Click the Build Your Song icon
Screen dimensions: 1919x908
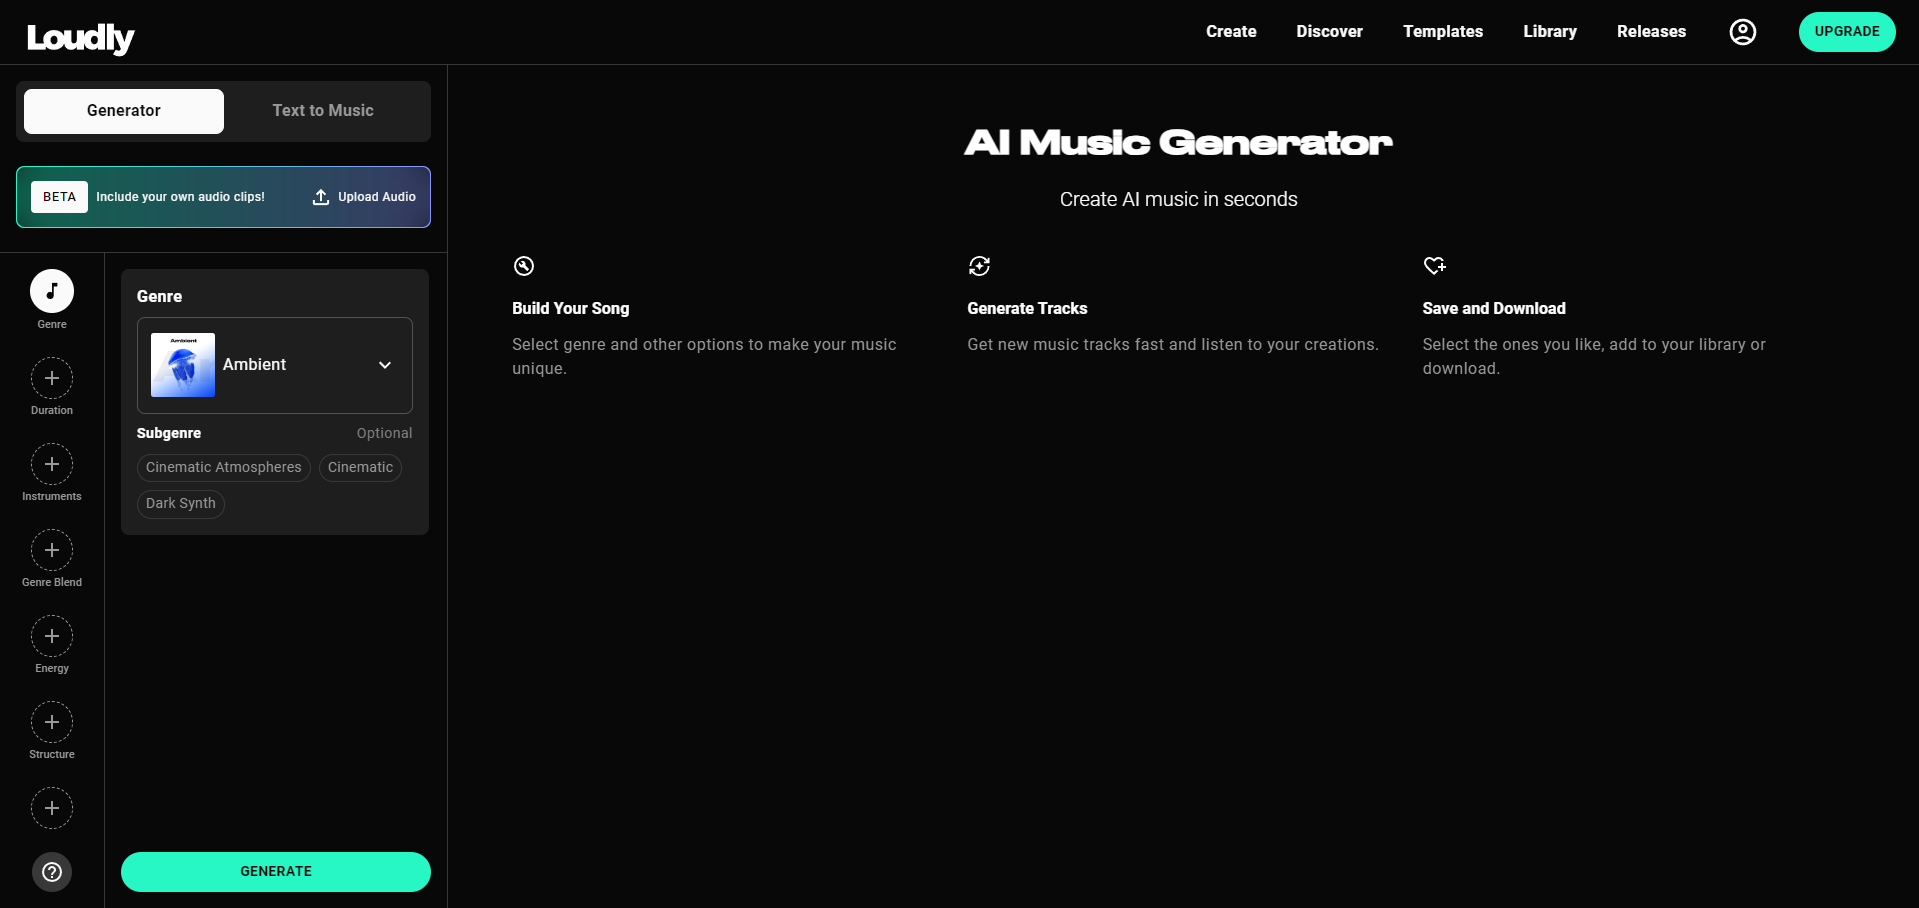coord(524,266)
